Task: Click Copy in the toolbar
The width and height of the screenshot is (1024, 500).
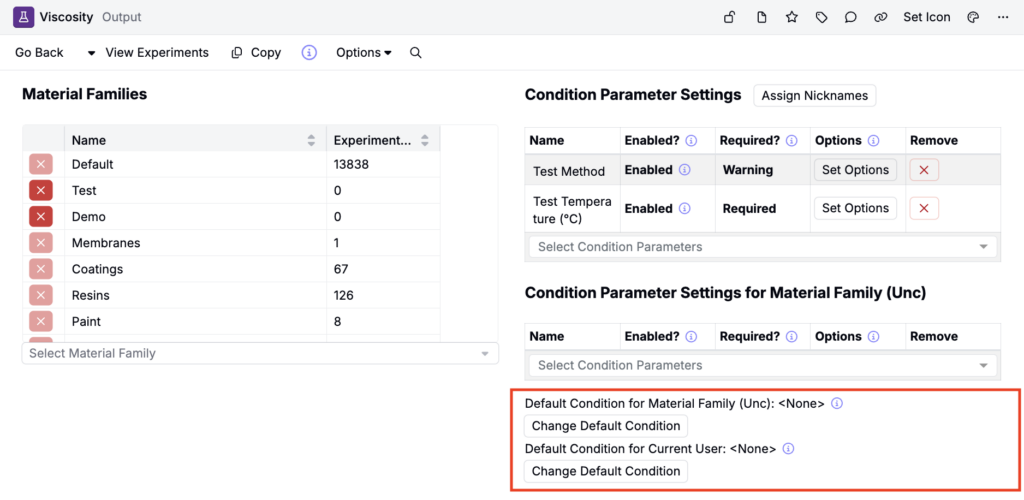Action: tap(256, 52)
